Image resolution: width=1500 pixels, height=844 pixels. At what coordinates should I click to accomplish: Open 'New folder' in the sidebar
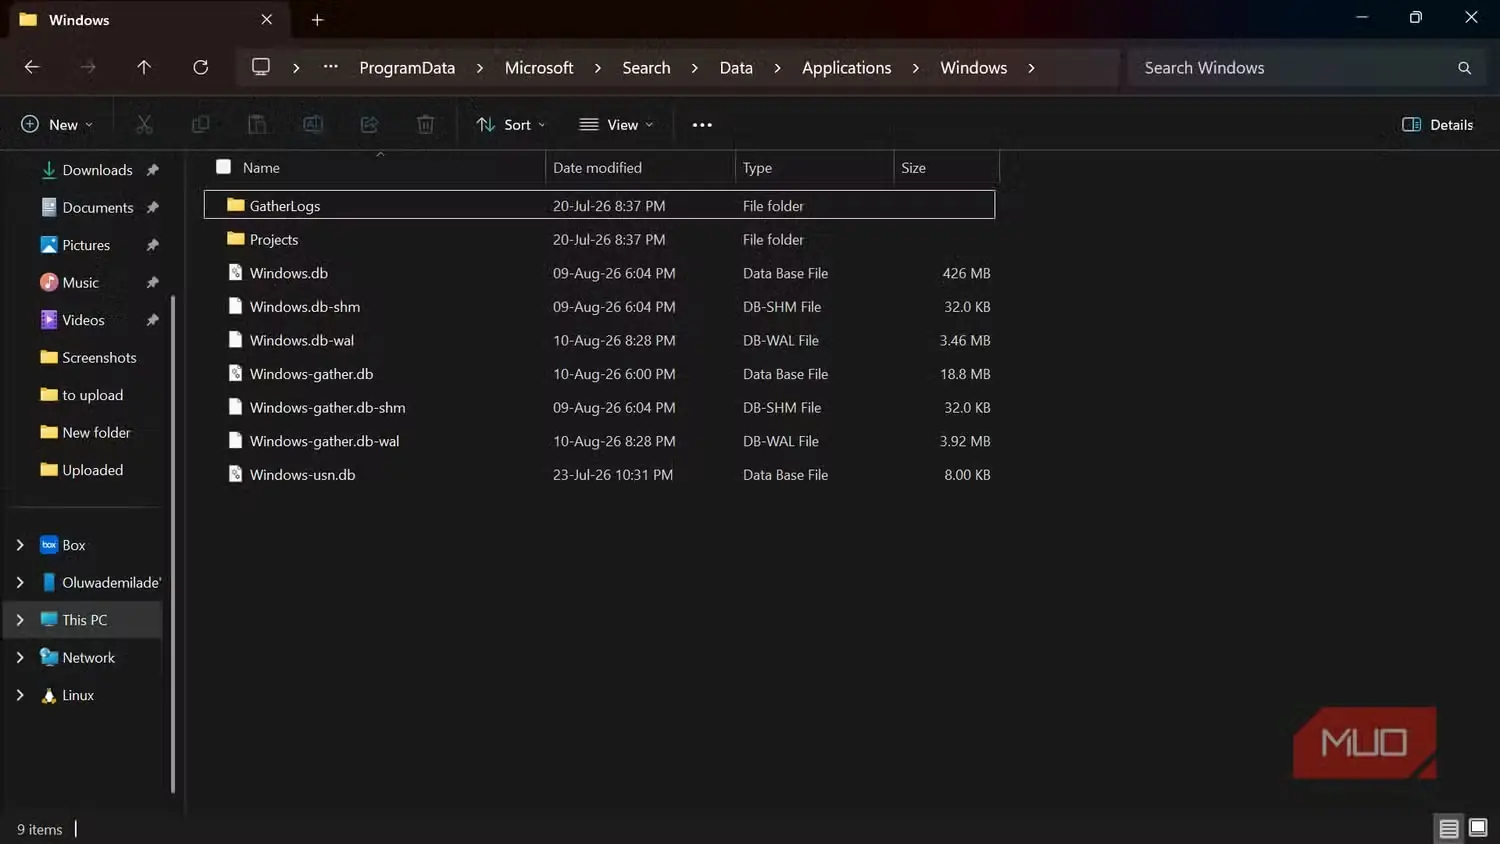96,432
